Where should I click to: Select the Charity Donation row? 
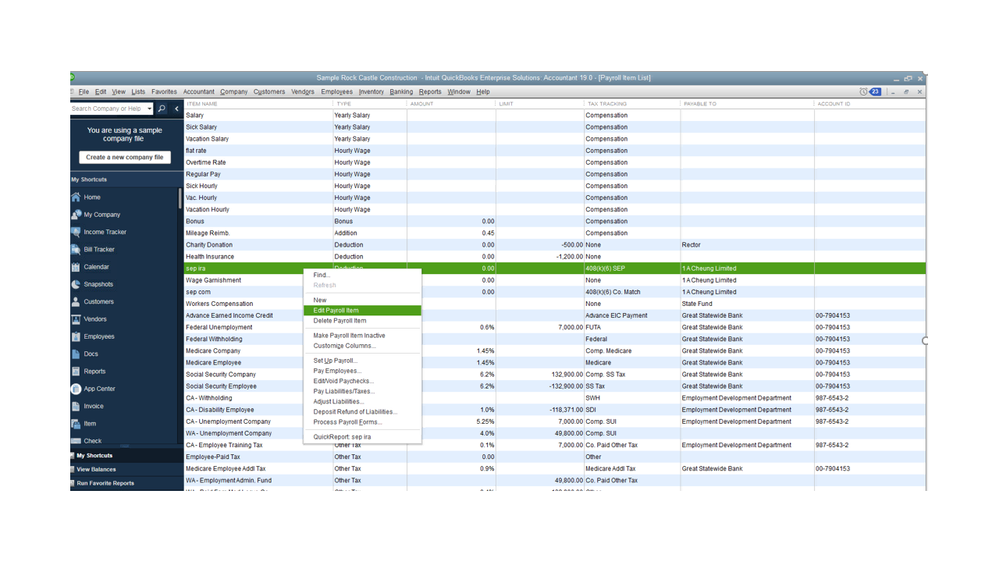point(554,245)
